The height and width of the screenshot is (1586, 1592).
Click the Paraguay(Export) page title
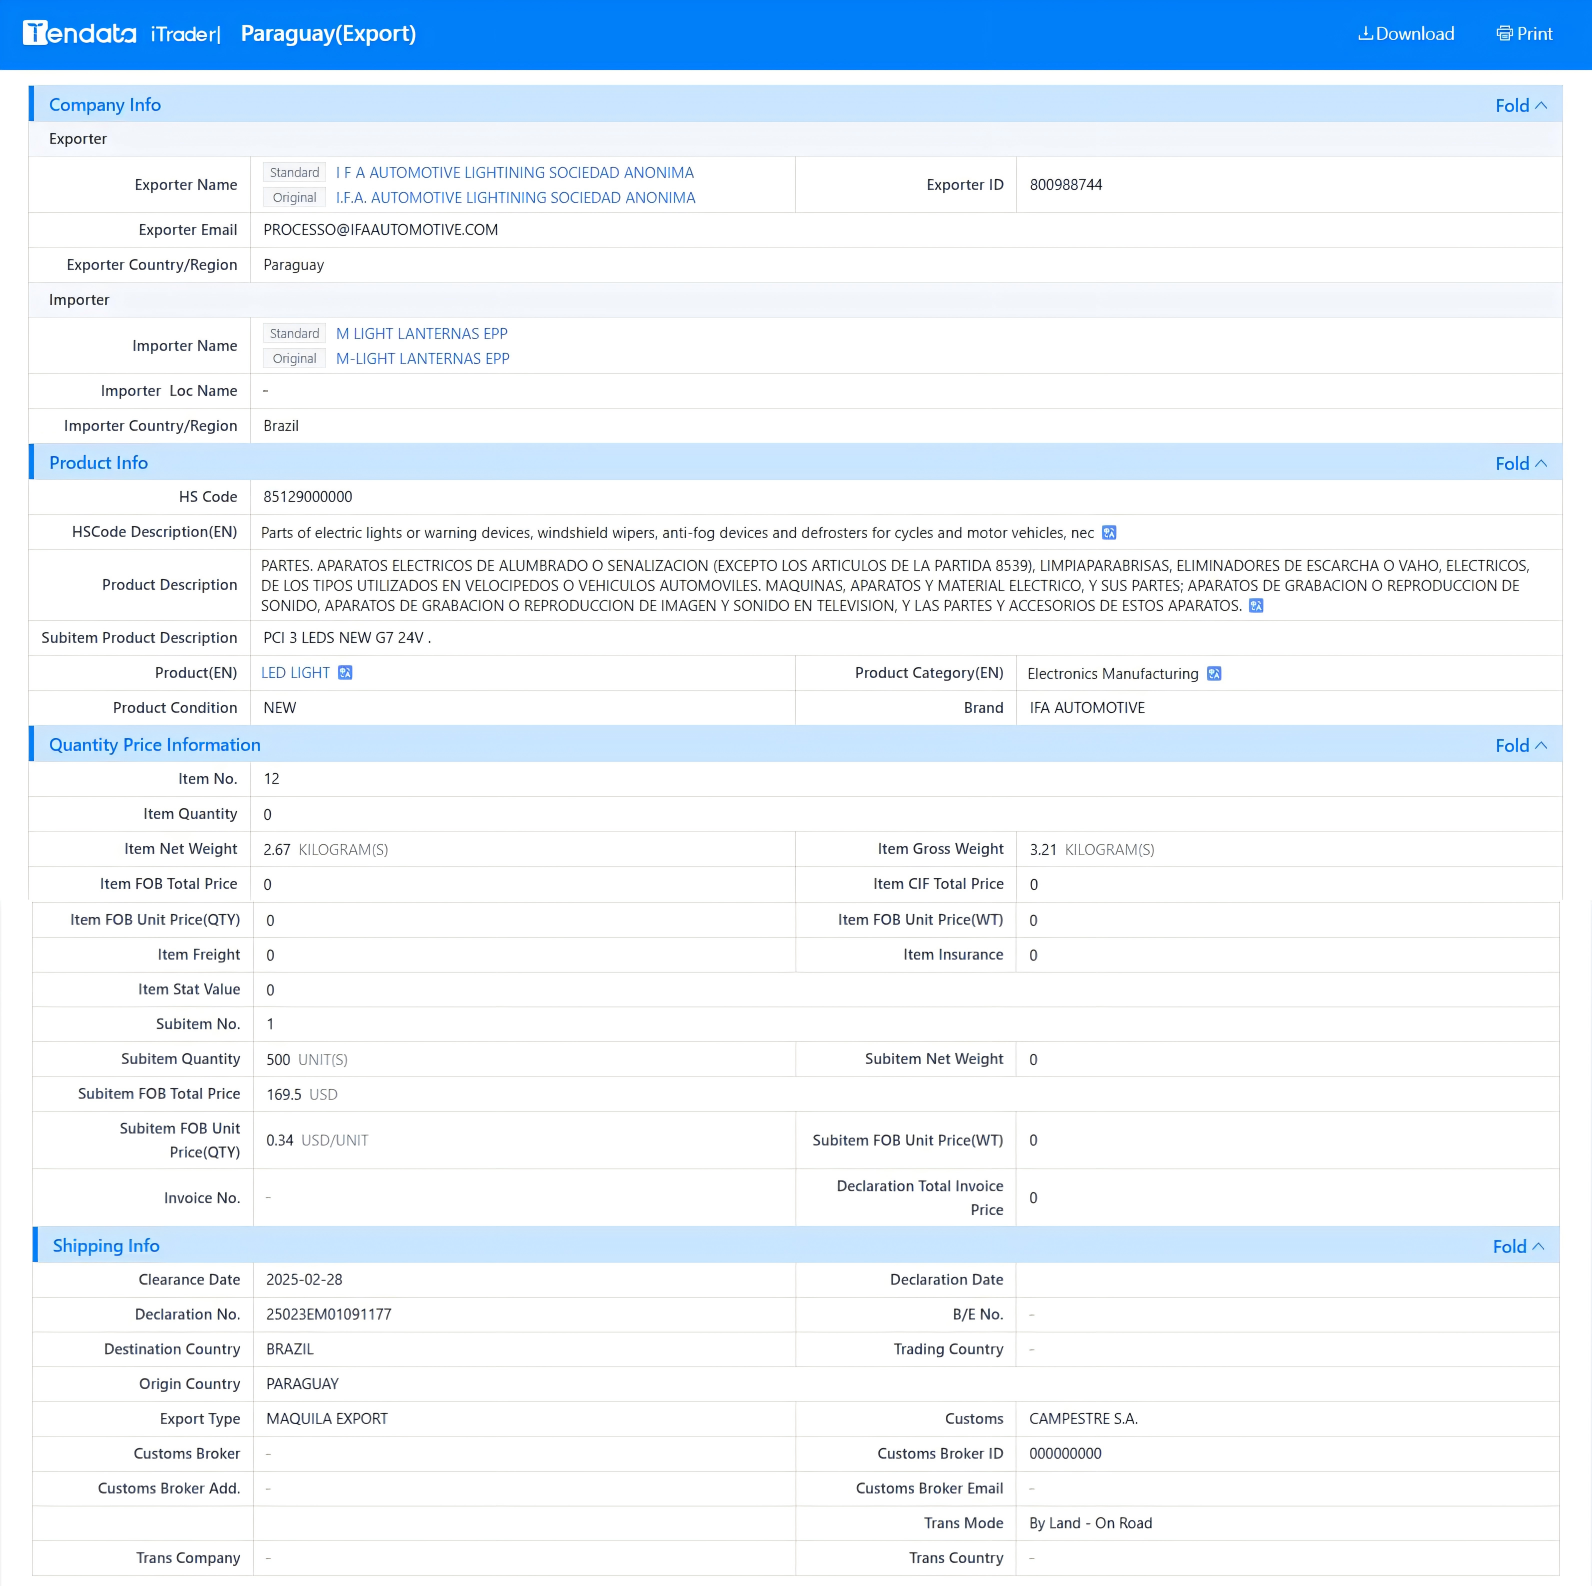[x=328, y=34]
